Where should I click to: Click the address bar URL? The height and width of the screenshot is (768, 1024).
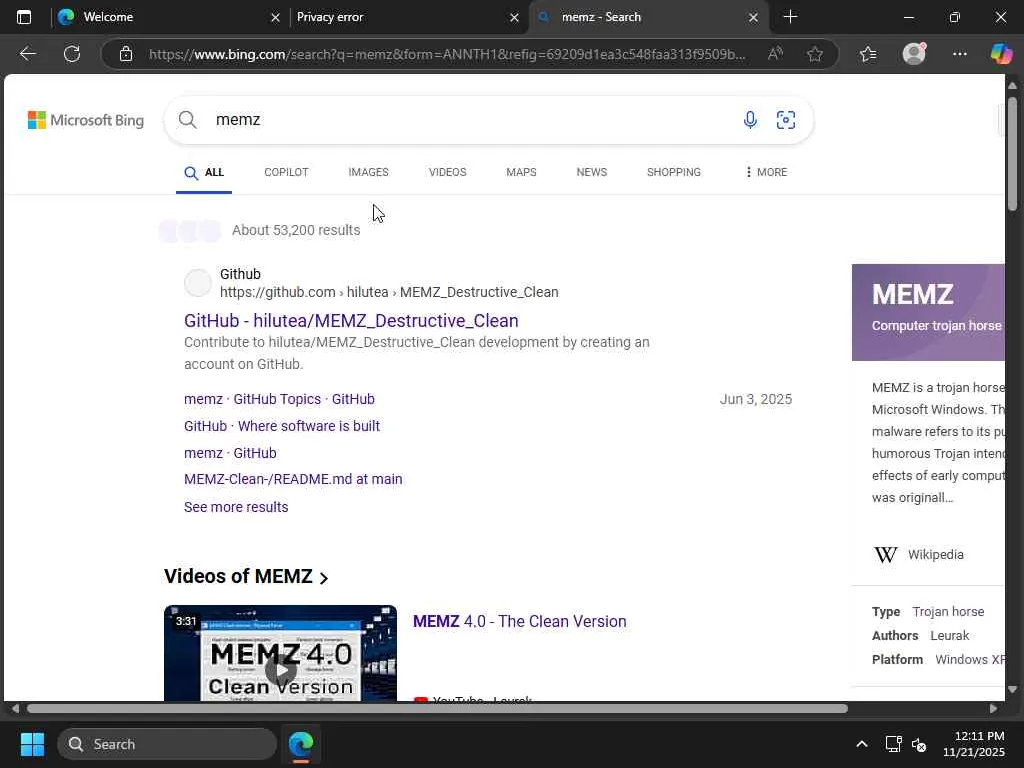pos(447,54)
